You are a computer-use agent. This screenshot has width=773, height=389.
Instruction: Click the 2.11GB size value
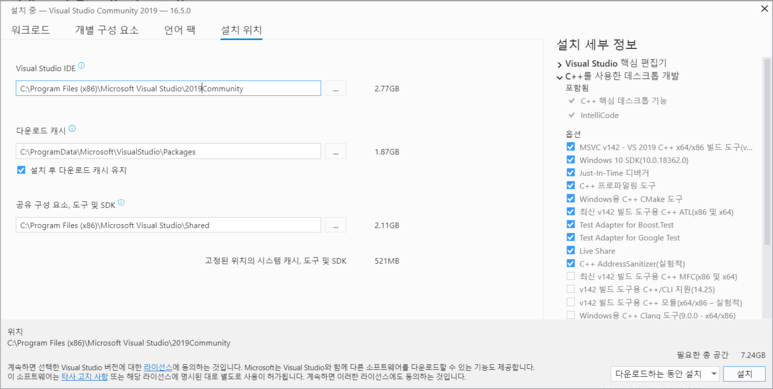pos(387,225)
